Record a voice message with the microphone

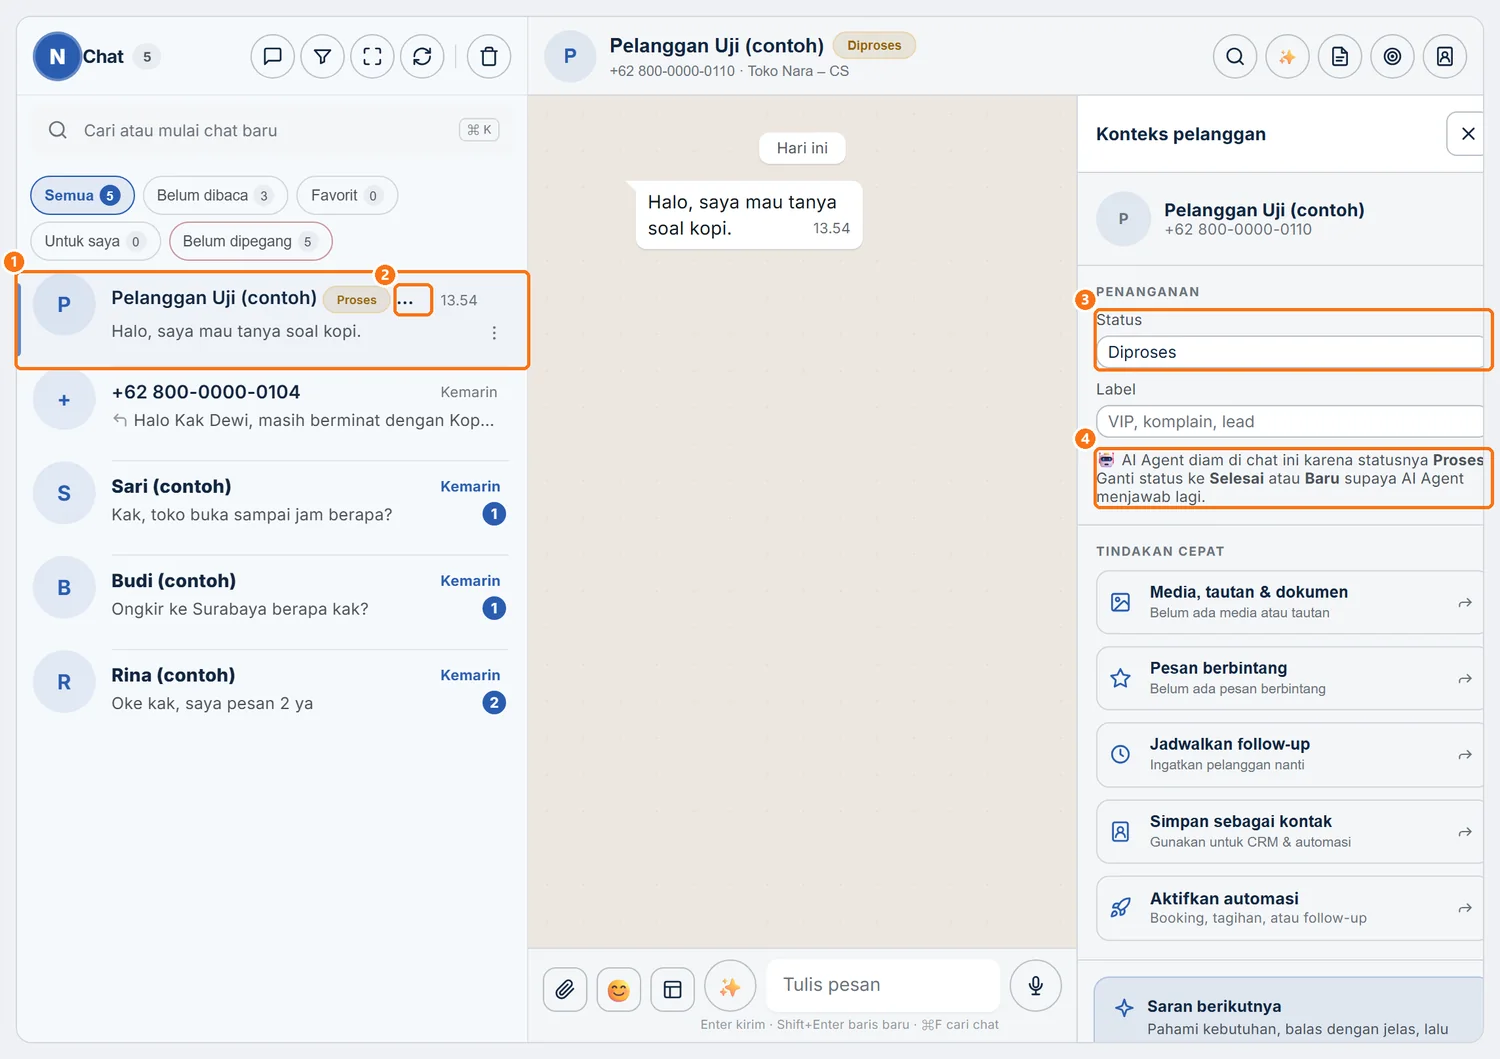tap(1036, 986)
